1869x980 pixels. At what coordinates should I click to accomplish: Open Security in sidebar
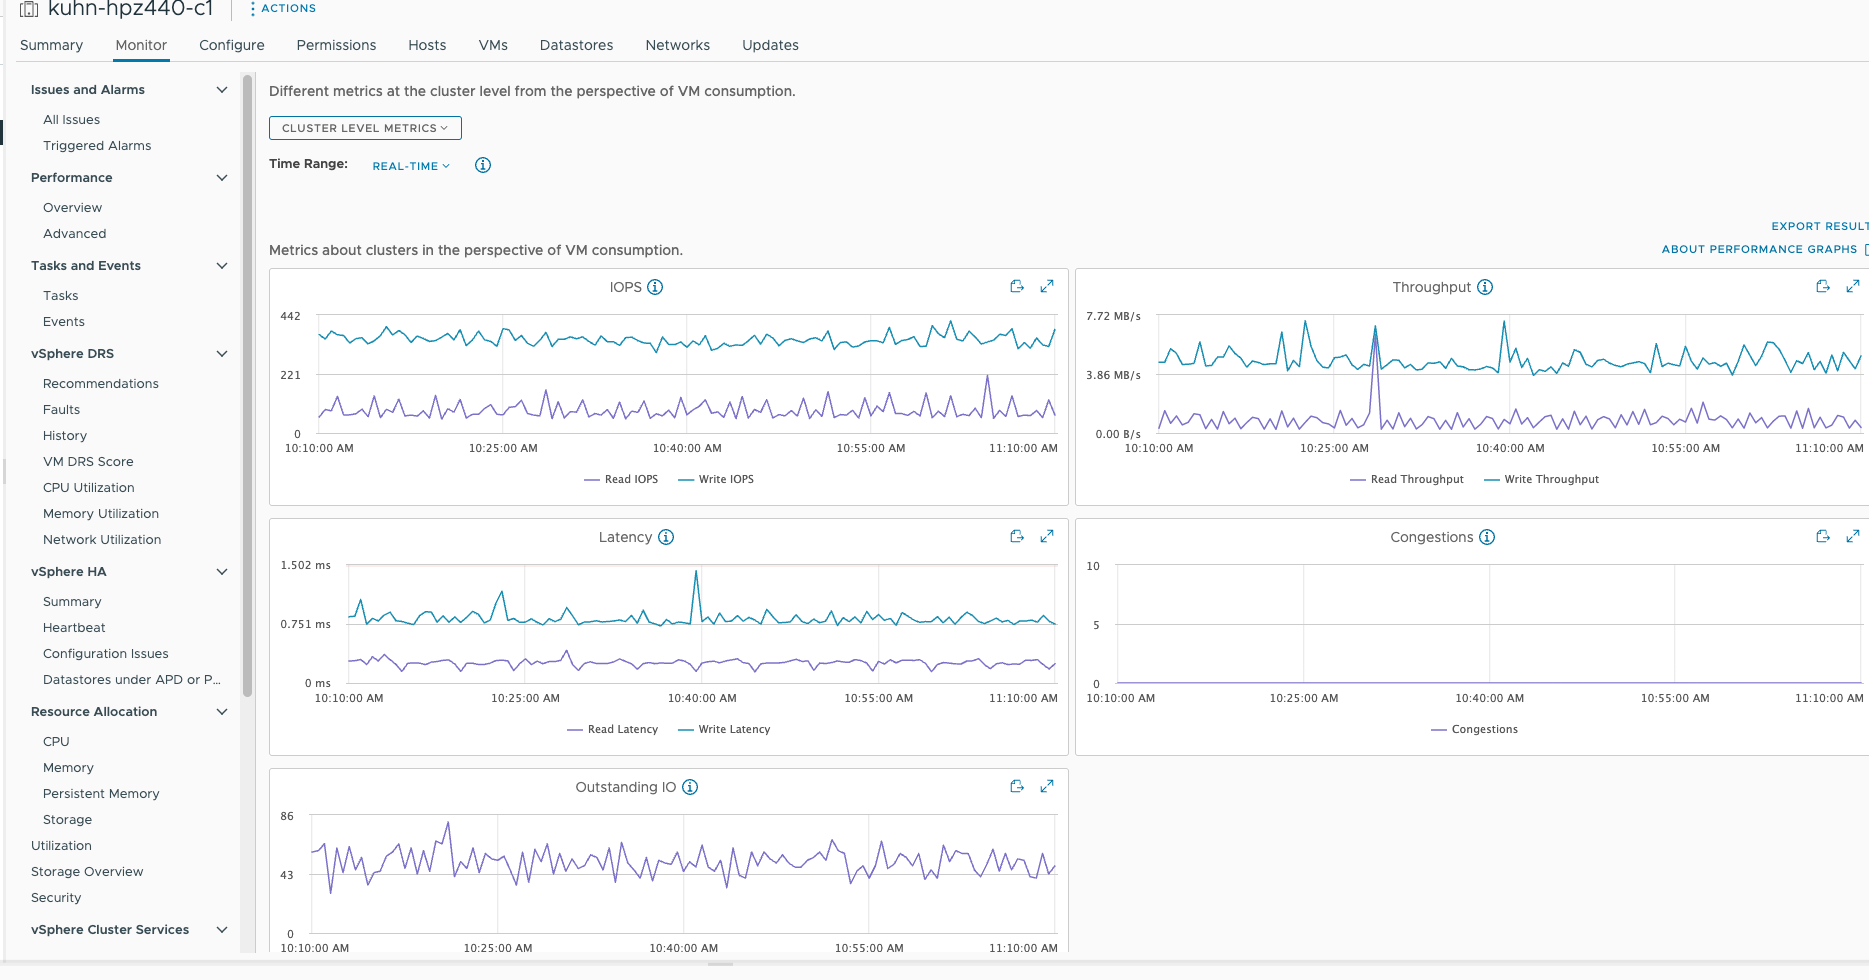point(56,898)
